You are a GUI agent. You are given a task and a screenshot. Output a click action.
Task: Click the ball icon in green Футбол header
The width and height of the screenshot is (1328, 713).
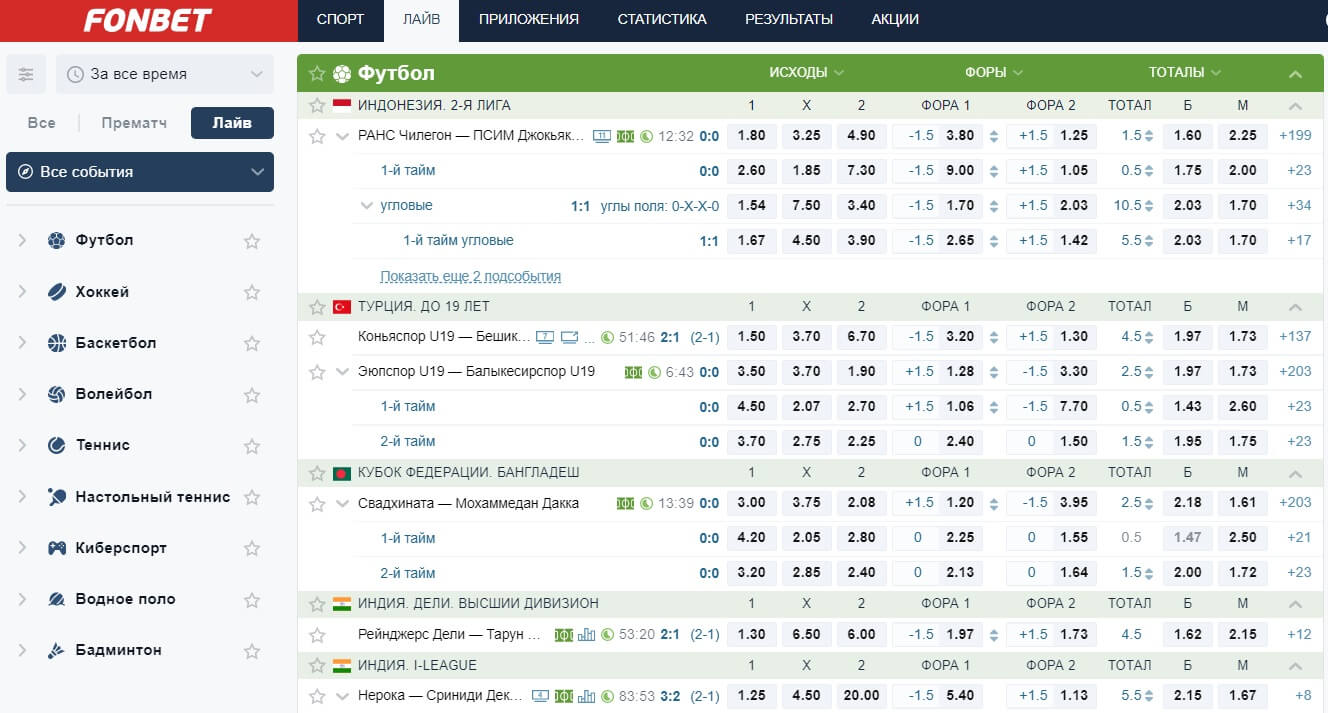[342, 73]
